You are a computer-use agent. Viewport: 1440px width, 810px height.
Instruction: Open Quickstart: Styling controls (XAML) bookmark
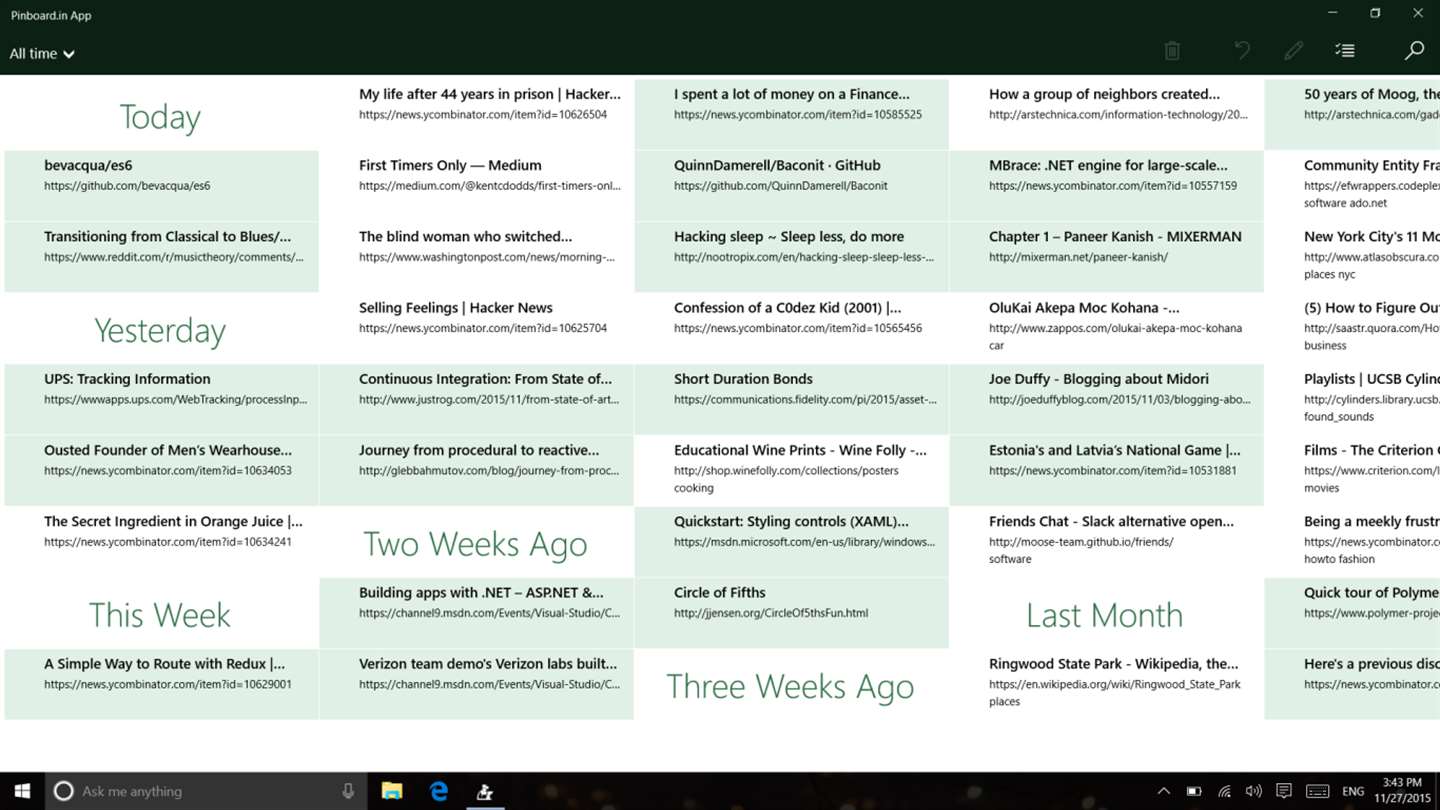[x=792, y=541]
